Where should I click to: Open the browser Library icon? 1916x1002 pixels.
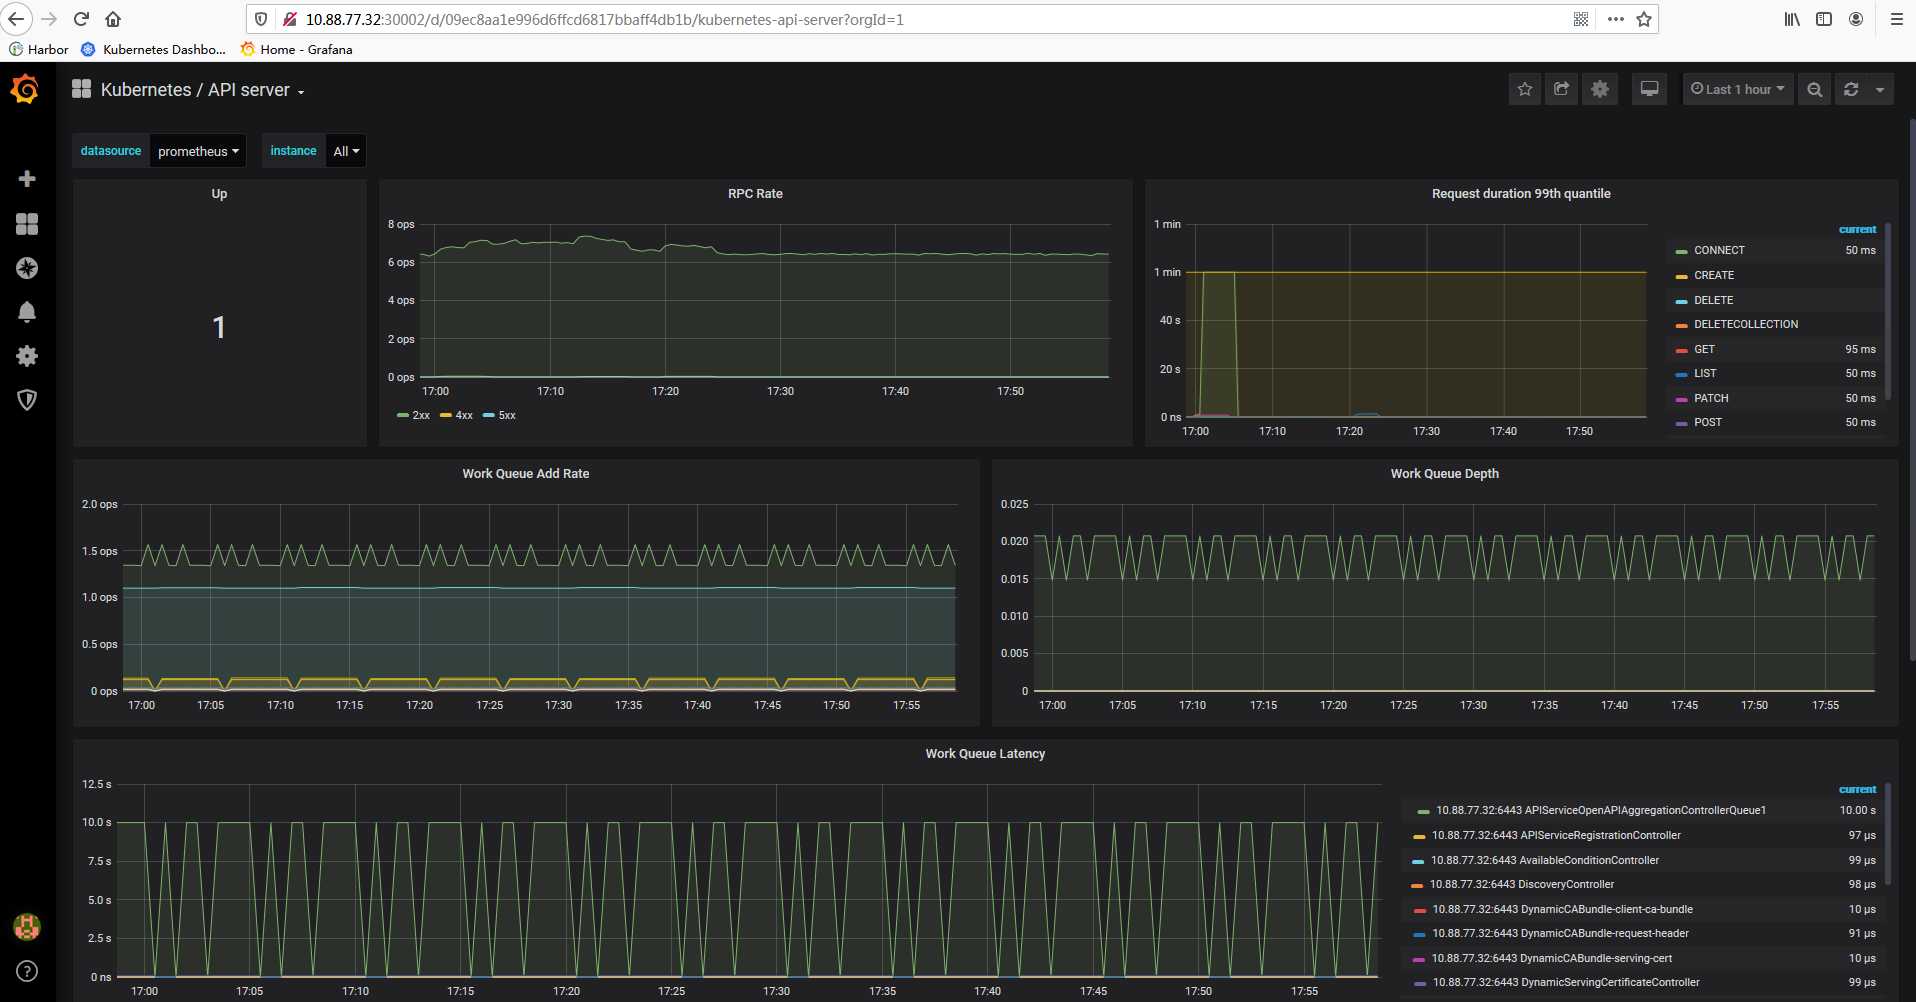coord(1792,19)
